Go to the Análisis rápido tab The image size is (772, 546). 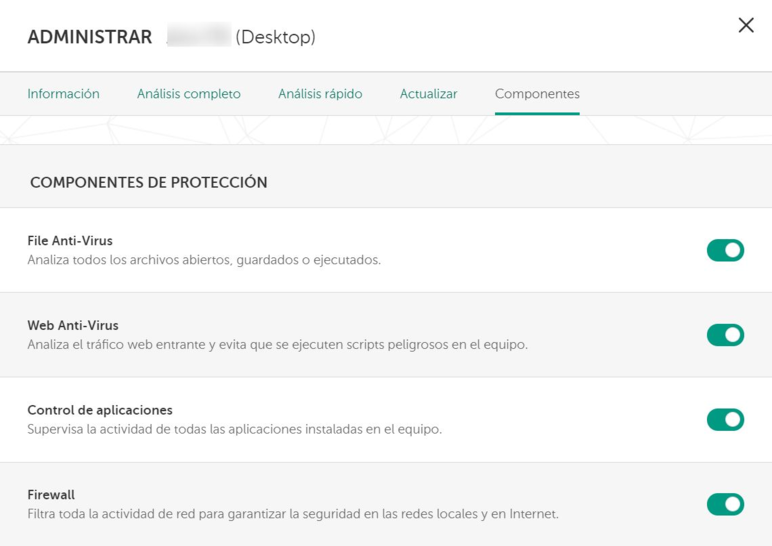click(x=320, y=94)
